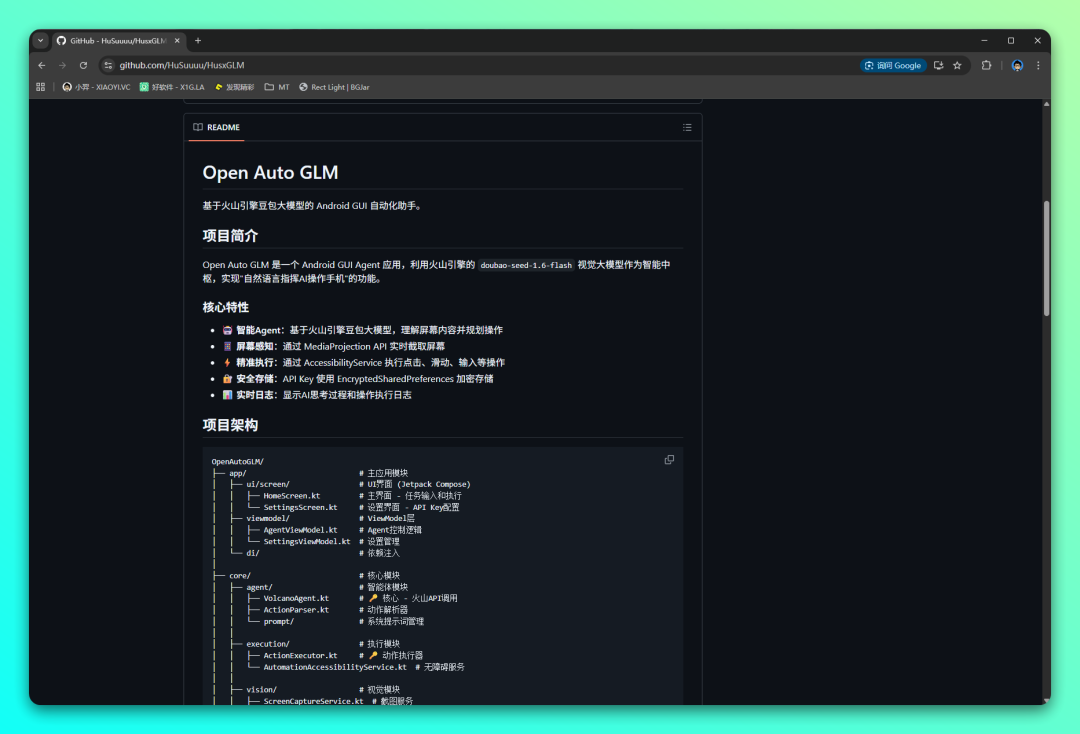Open the apps grid in bookmarks bar
1080x734 pixels.
coord(41,87)
